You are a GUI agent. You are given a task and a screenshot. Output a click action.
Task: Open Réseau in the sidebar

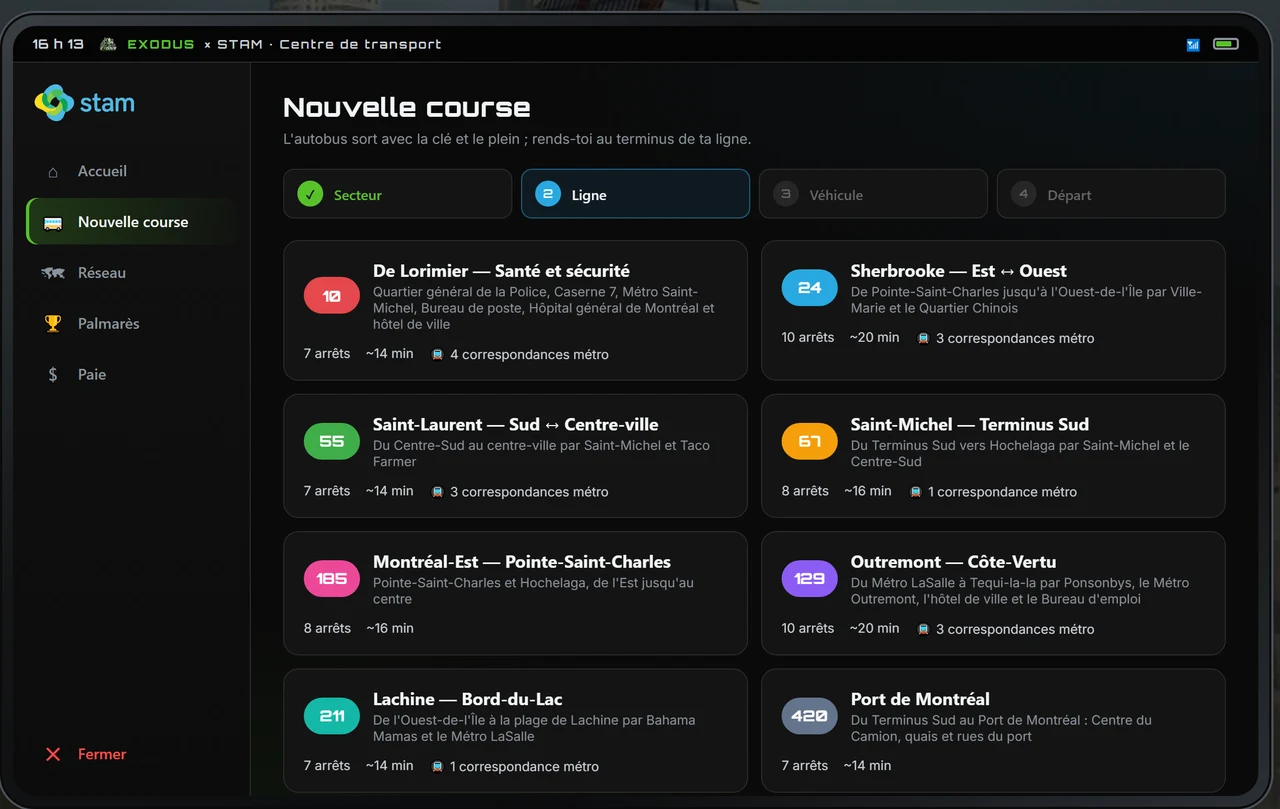[x=131, y=273]
